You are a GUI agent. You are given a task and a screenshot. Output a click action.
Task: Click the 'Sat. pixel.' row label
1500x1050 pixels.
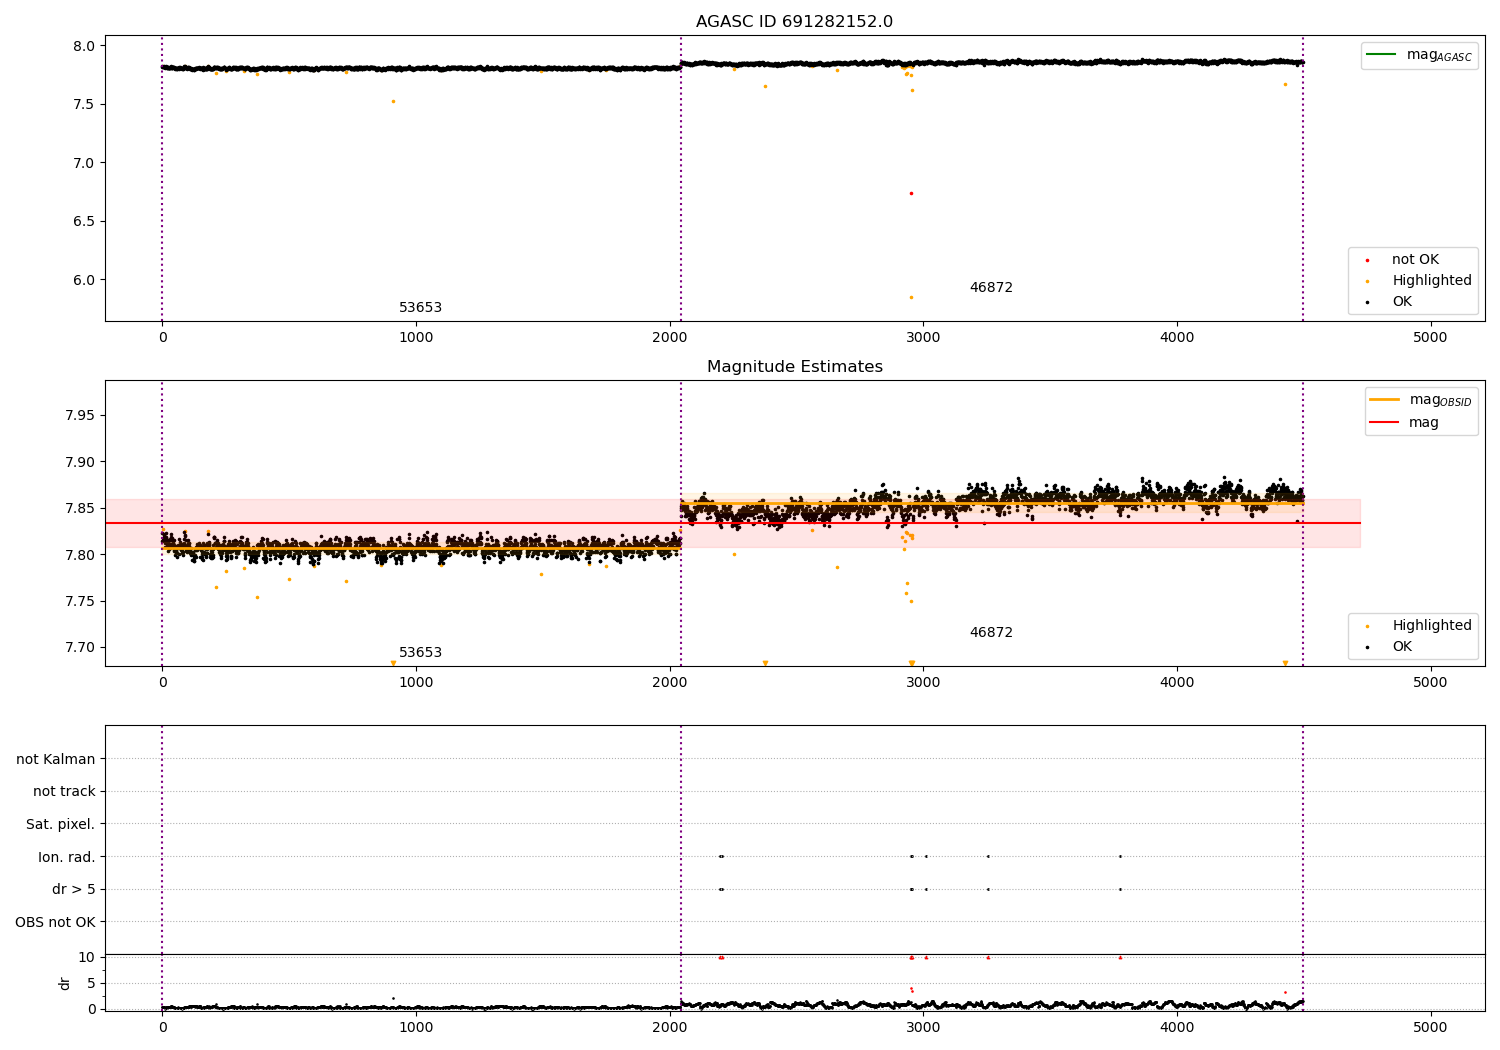coord(61,825)
